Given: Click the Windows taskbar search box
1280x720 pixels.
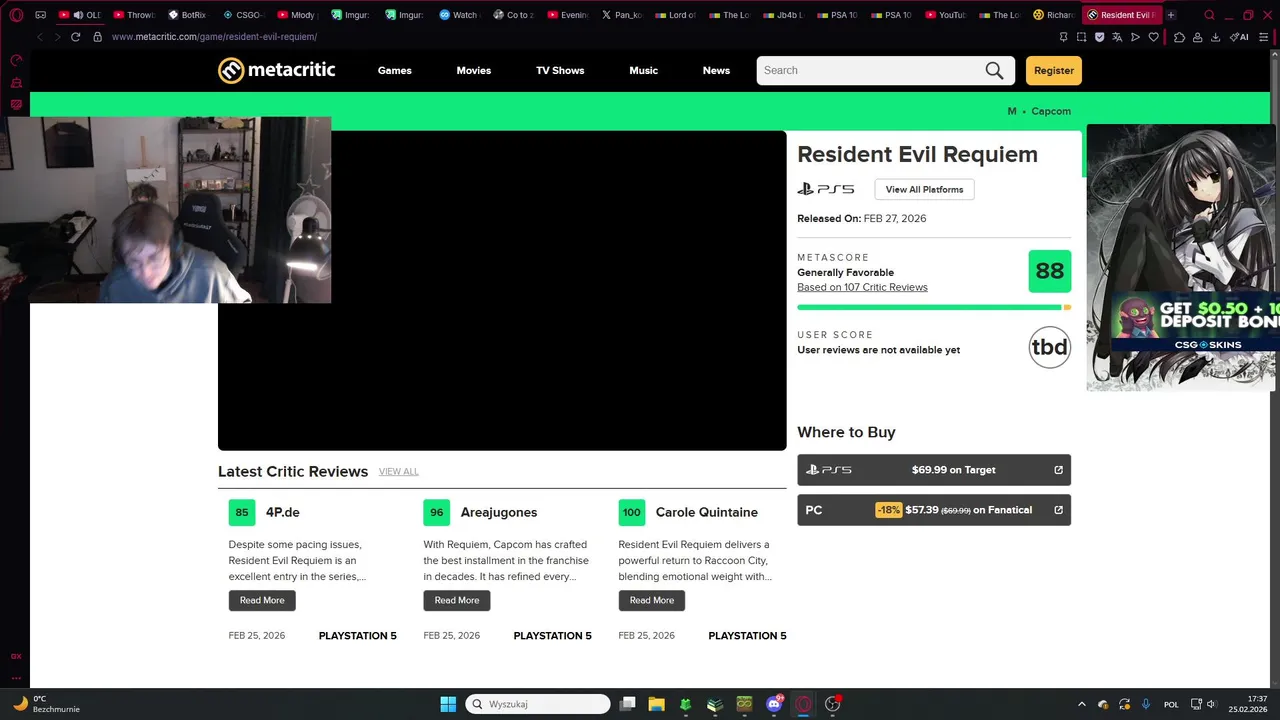Looking at the screenshot, I should coord(538,704).
